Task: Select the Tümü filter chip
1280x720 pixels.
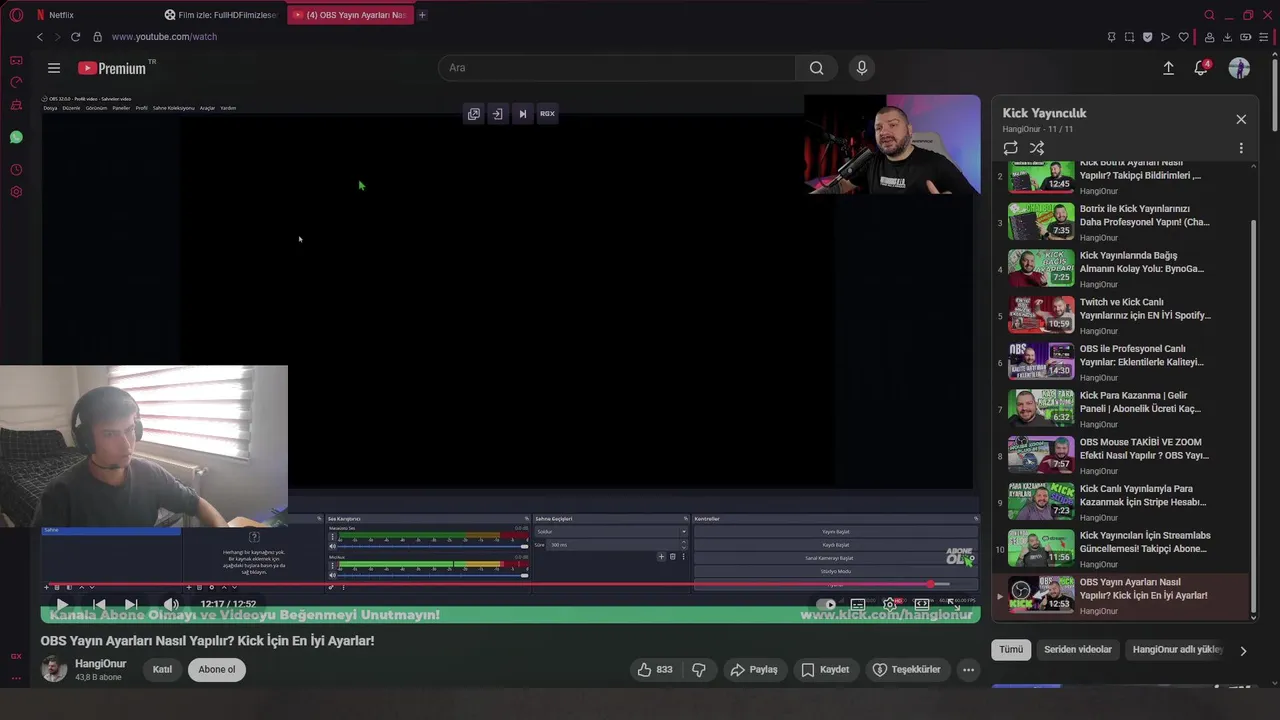Action: [1011, 650]
